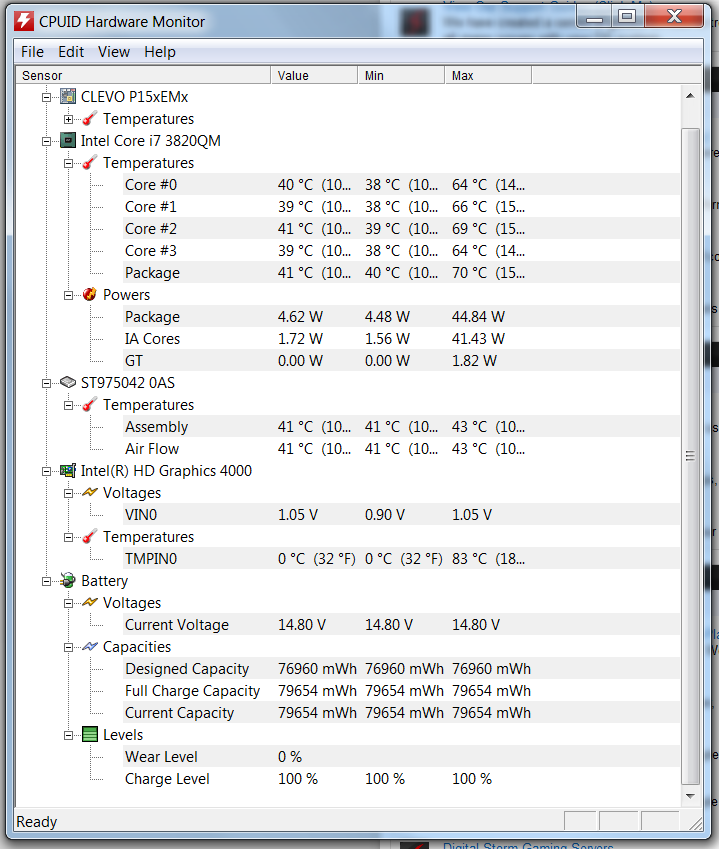This screenshot has height=849, width=719.
Task: Select the TMPIN0 row
Action: 402,559
